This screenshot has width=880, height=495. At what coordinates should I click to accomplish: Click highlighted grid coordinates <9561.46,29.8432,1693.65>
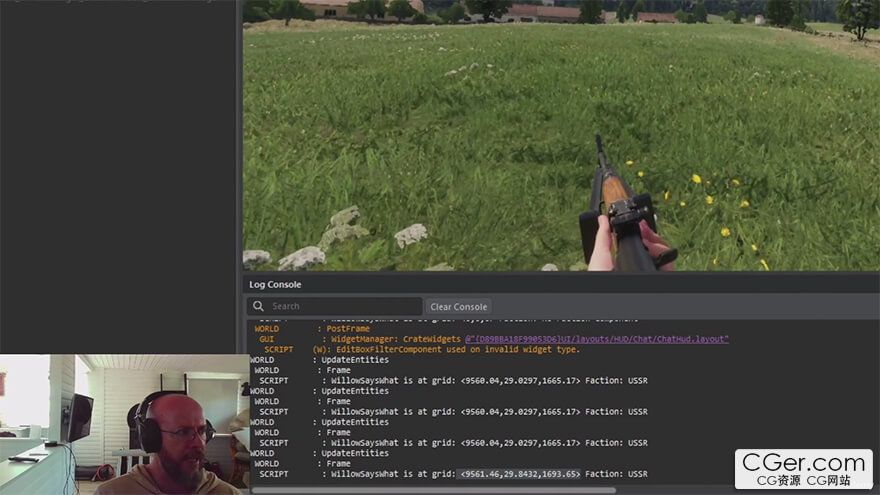[x=519, y=474]
